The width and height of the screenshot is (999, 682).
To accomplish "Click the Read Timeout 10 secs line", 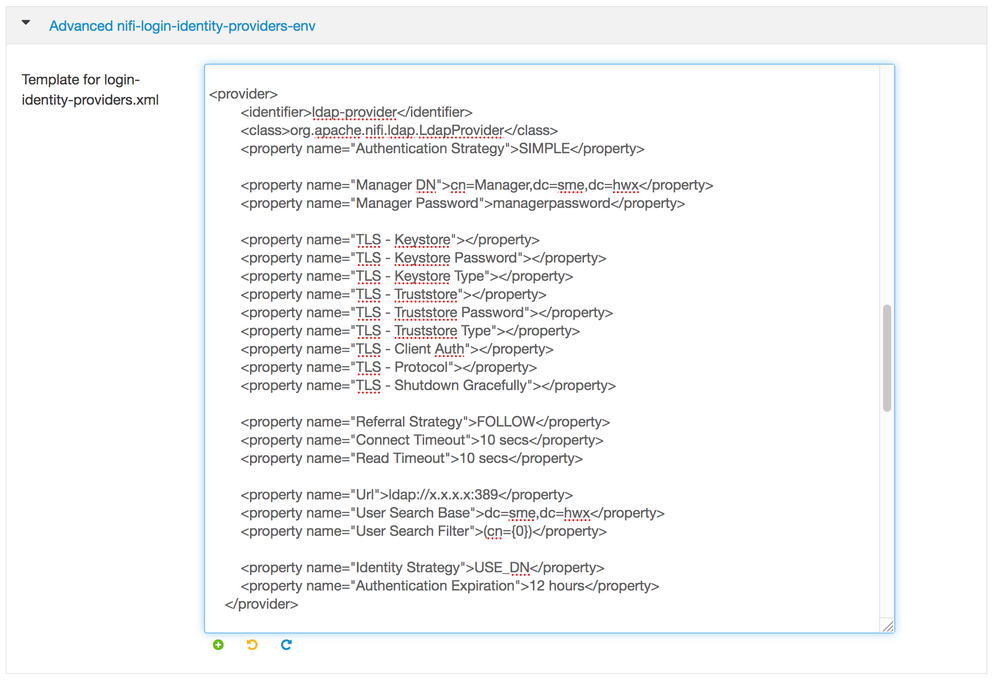I will click(x=412, y=459).
